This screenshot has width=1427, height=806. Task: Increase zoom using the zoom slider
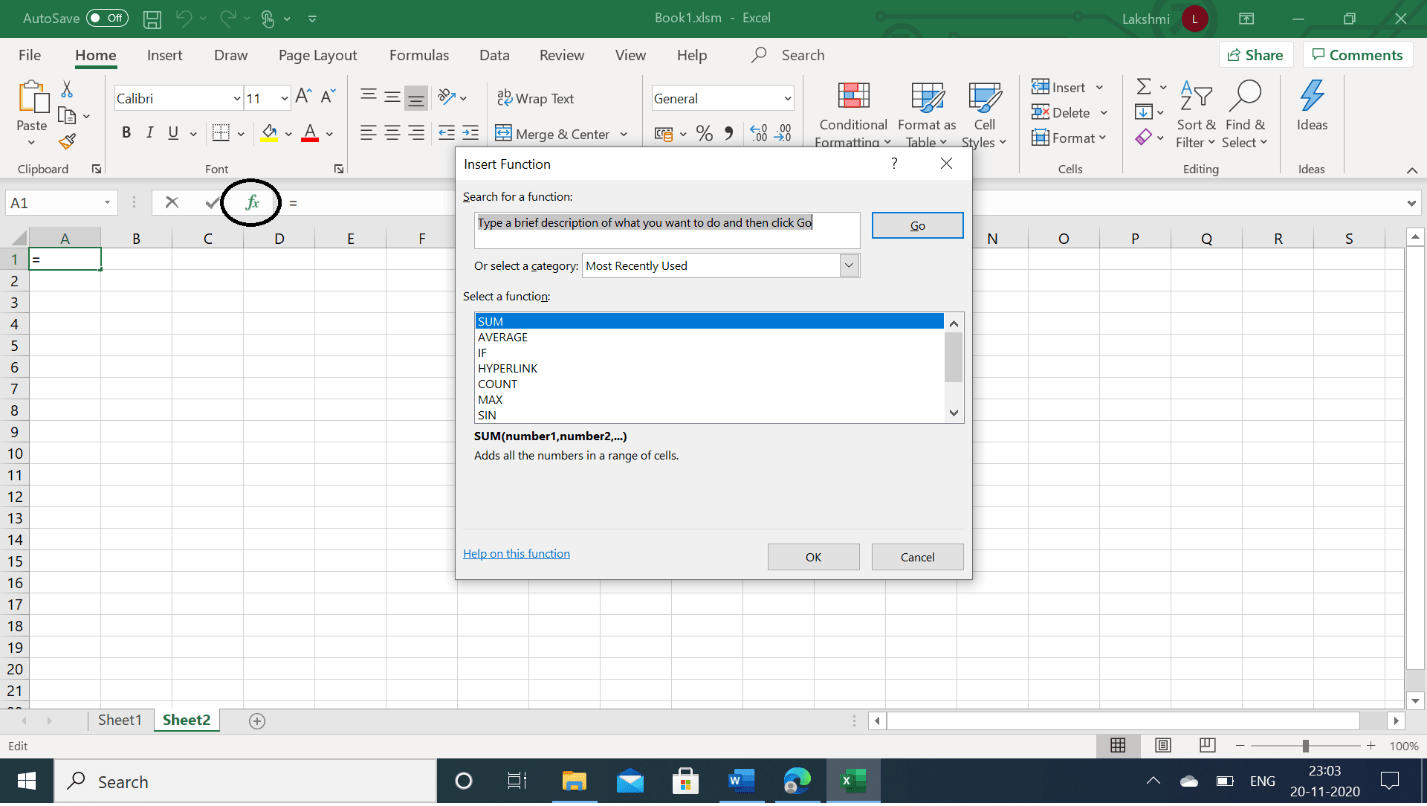[1368, 745]
